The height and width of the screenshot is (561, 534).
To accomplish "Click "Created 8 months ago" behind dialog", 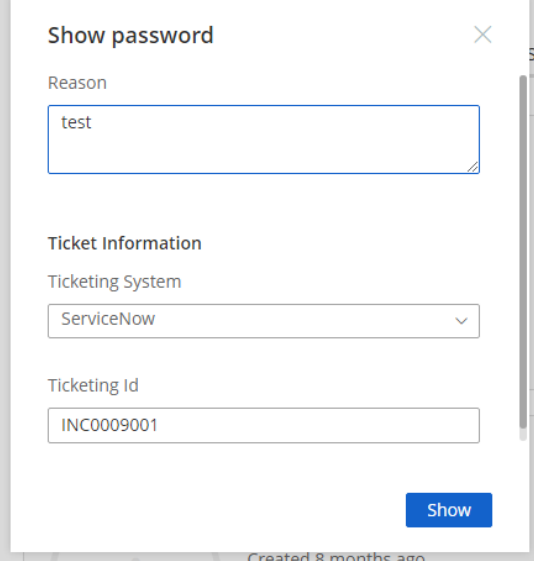I will (336, 557).
